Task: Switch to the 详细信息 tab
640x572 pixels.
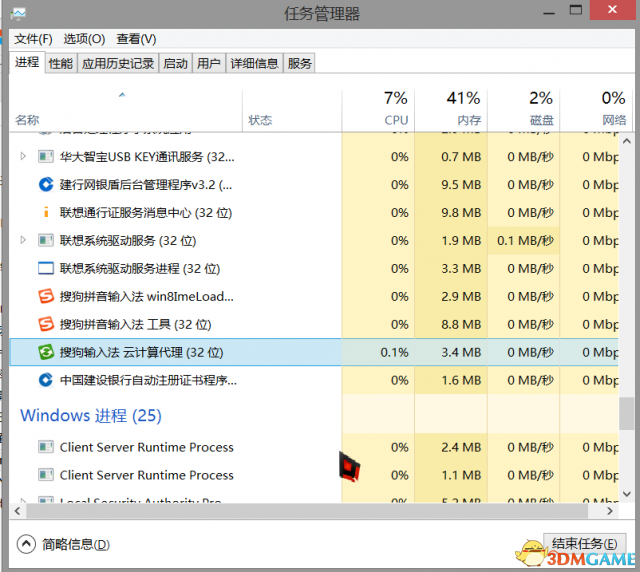Action: click(x=254, y=63)
